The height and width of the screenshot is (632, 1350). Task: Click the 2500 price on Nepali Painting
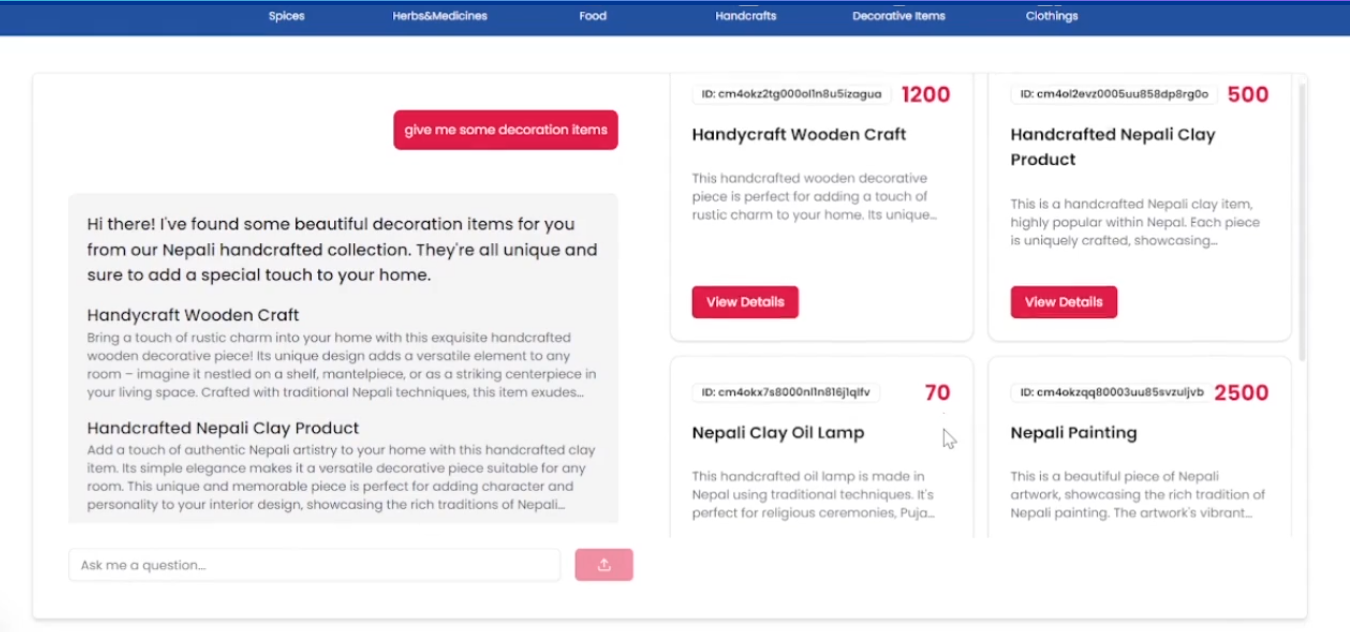(1241, 393)
